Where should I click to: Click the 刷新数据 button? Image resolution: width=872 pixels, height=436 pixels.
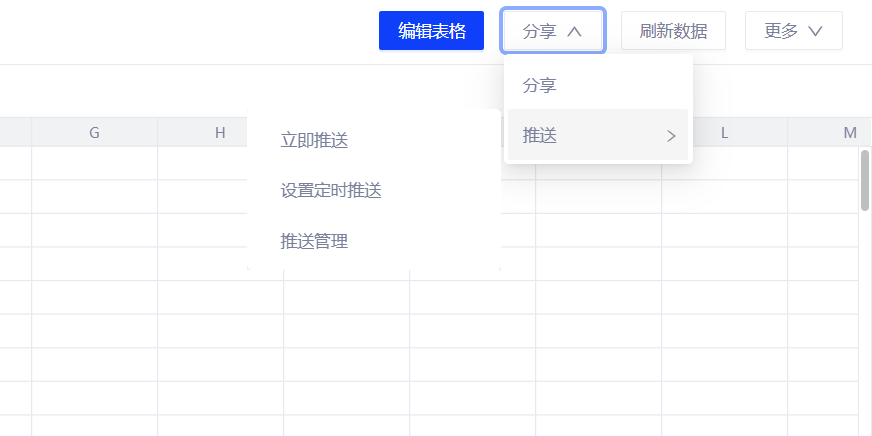pyautogui.click(x=673, y=31)
